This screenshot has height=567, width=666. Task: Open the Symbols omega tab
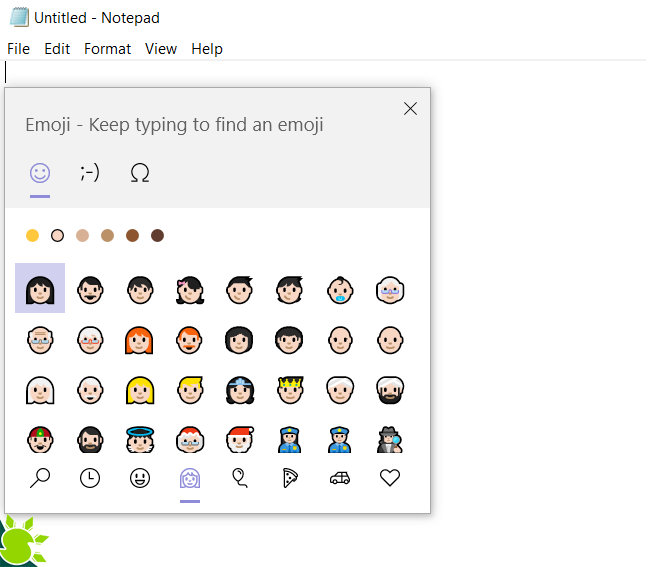[140, 173]
